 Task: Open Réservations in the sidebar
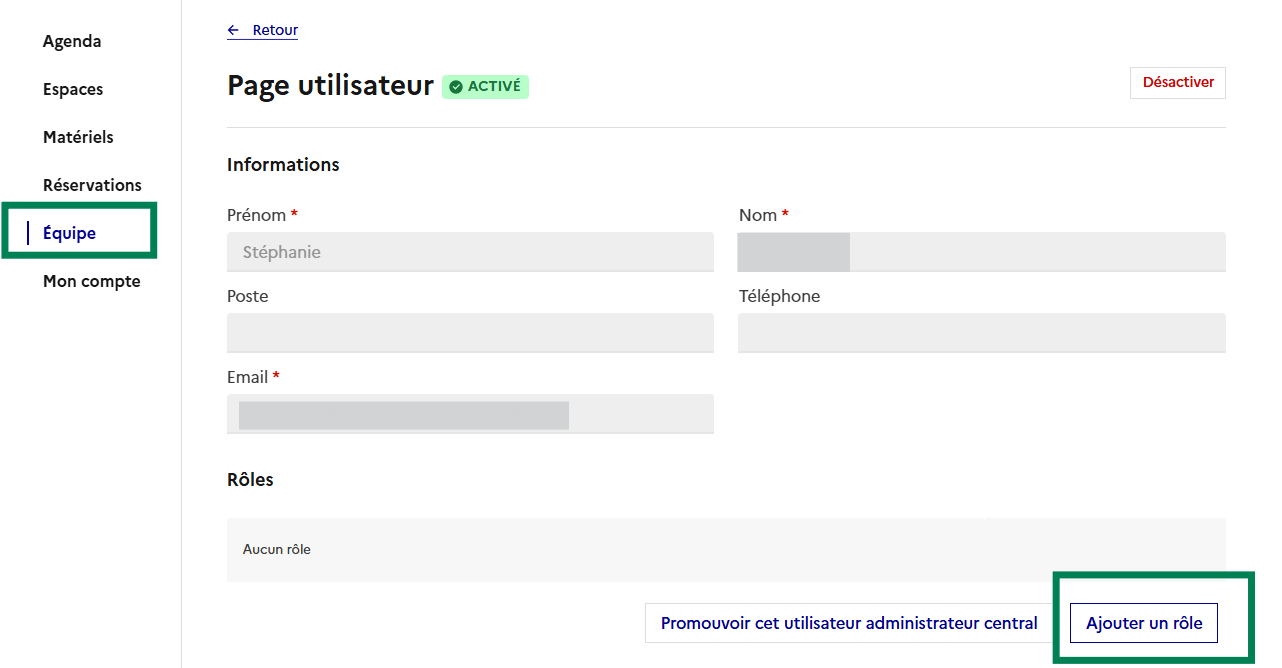pyautogui.click(x=92, y=185)
